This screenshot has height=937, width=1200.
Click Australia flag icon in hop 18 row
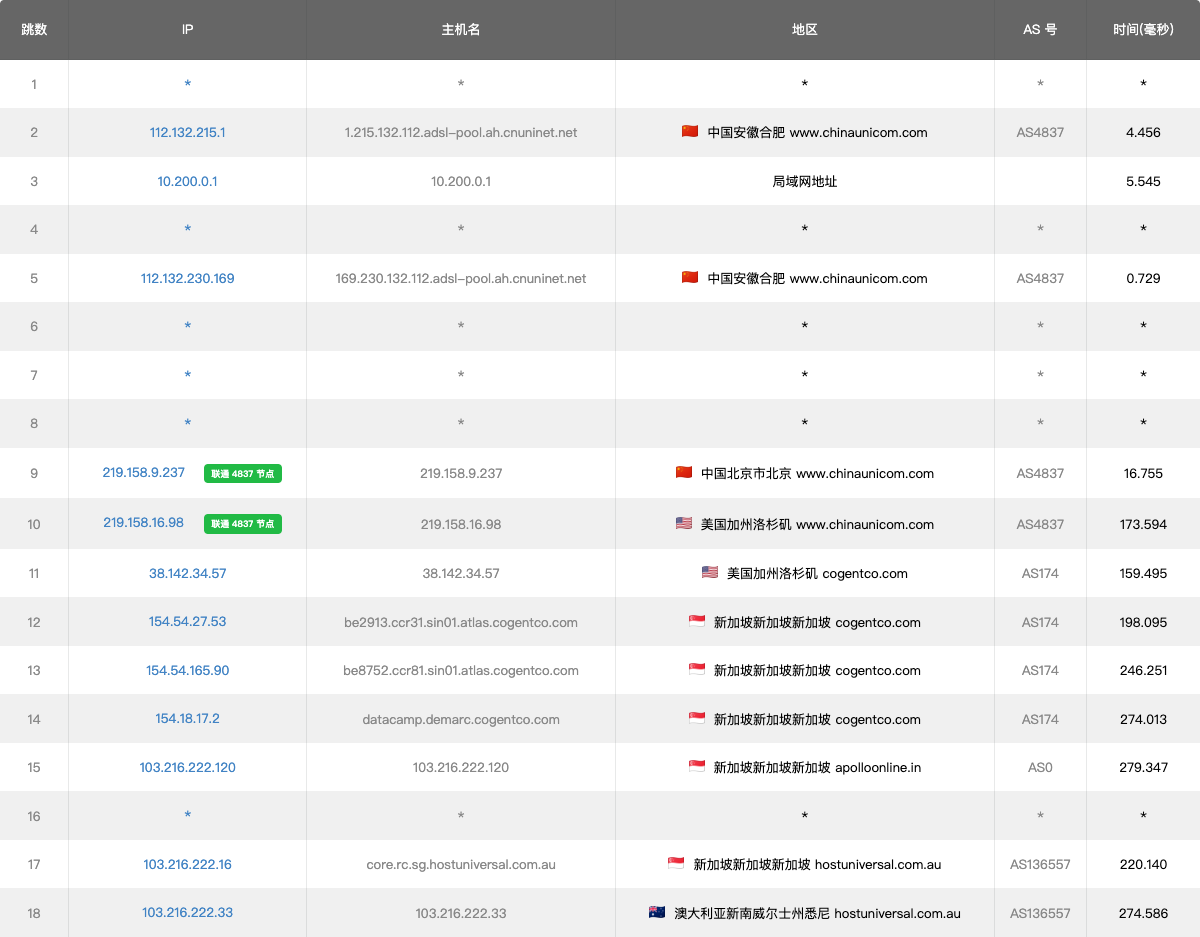[657, 912]
